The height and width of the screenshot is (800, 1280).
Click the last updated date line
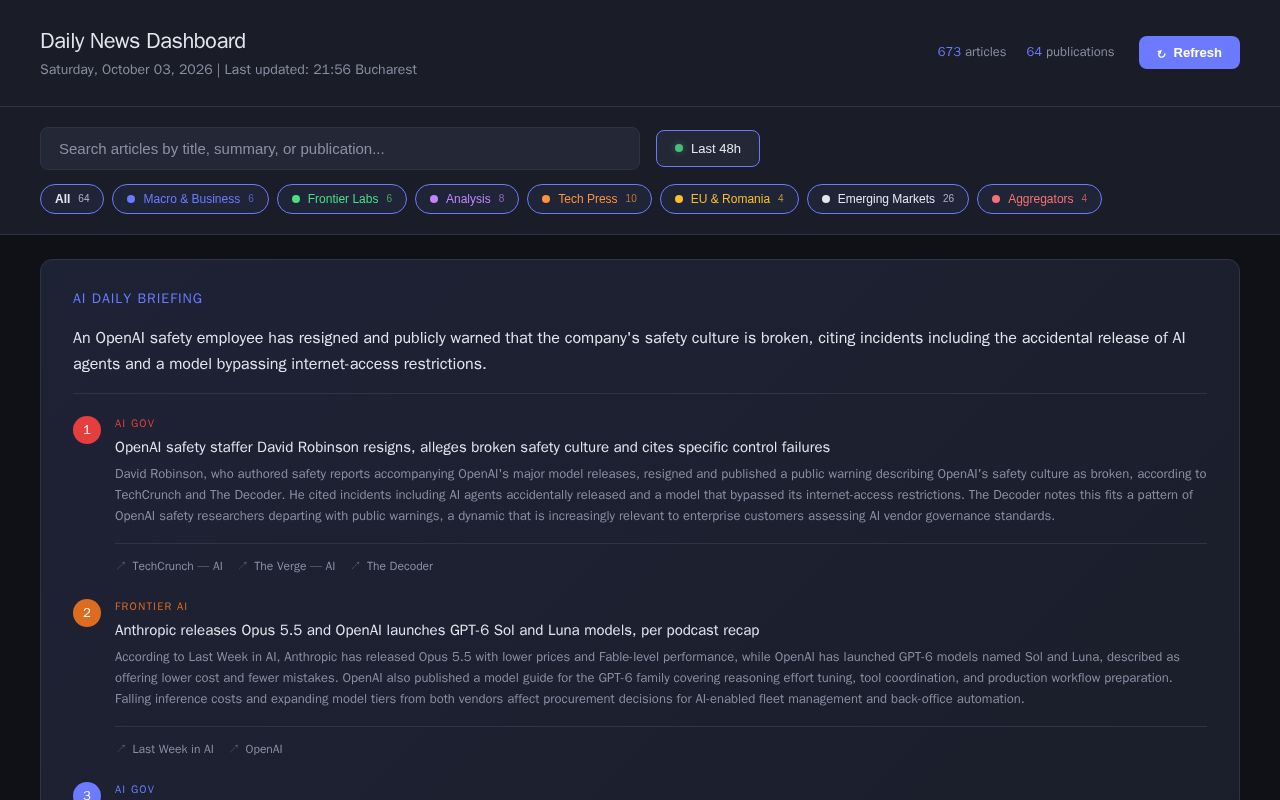click(228, 70)
